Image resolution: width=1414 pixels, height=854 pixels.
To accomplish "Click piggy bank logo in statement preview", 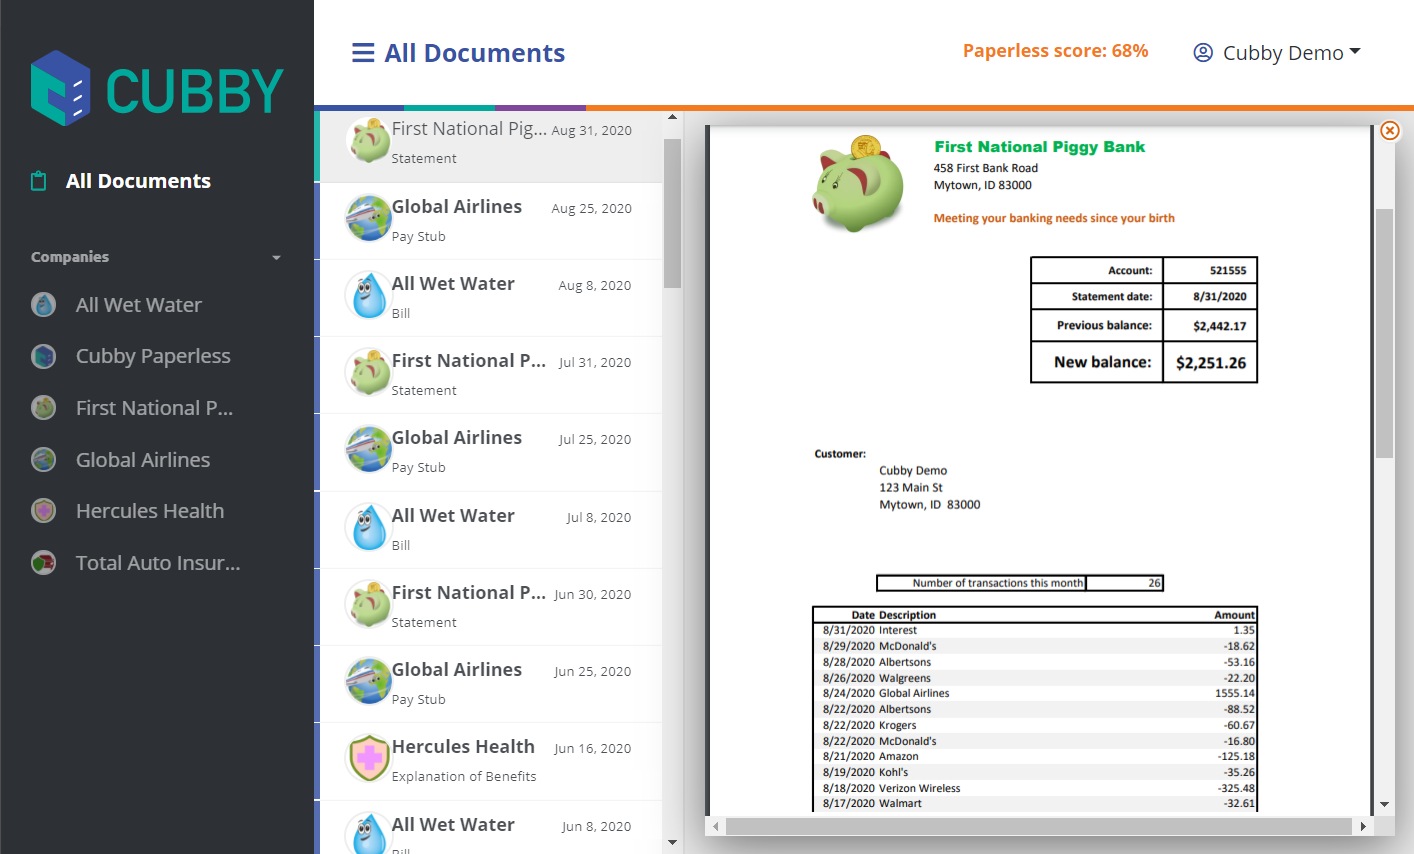I will [x=859, y=184].
